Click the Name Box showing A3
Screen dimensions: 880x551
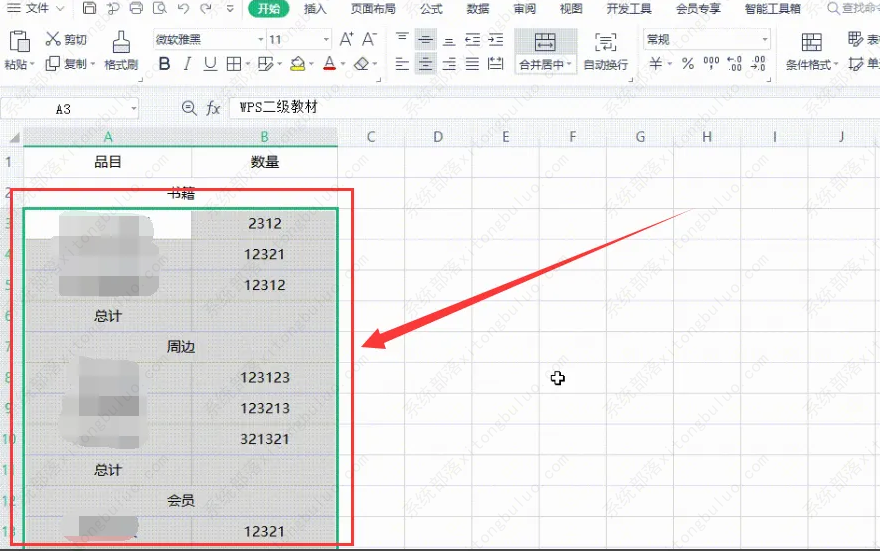pos(70,109)
